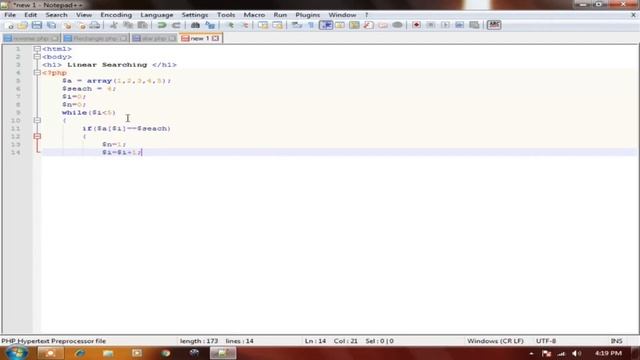
Task: Toggle synchronized horizontal scrolling icon
Action: click(278, 25)
